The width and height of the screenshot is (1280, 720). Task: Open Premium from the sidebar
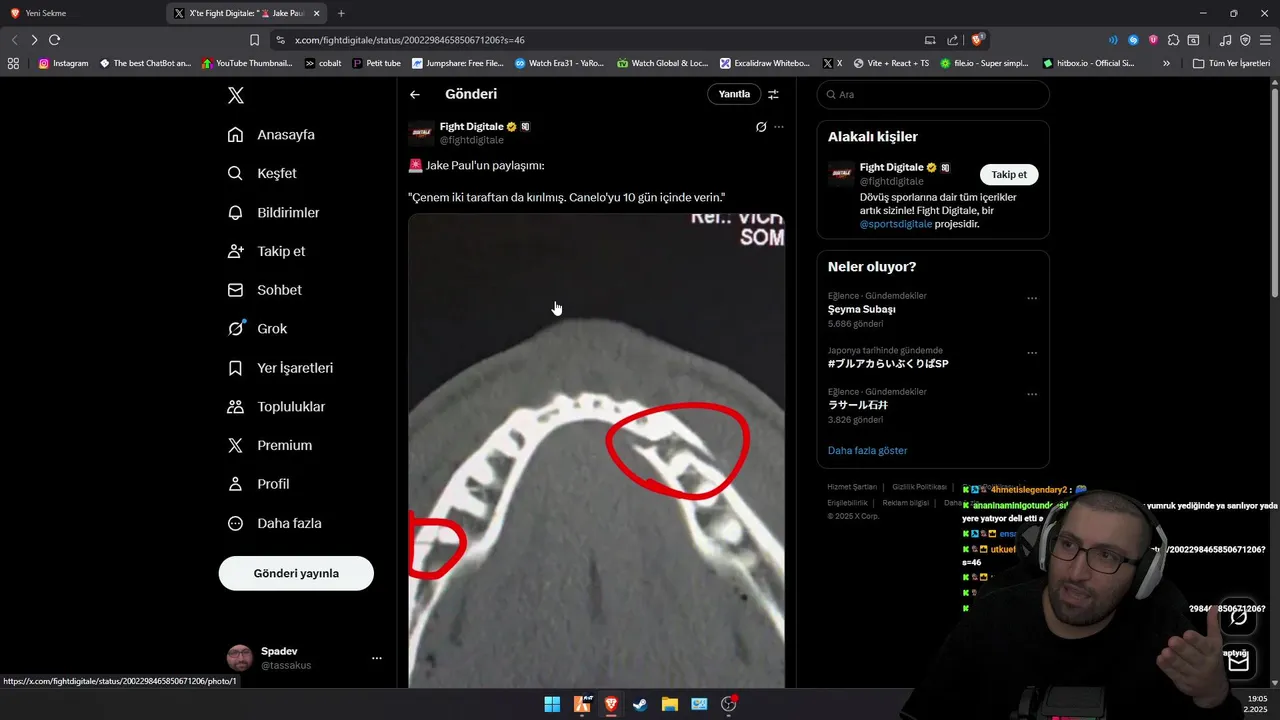[269, 445]
